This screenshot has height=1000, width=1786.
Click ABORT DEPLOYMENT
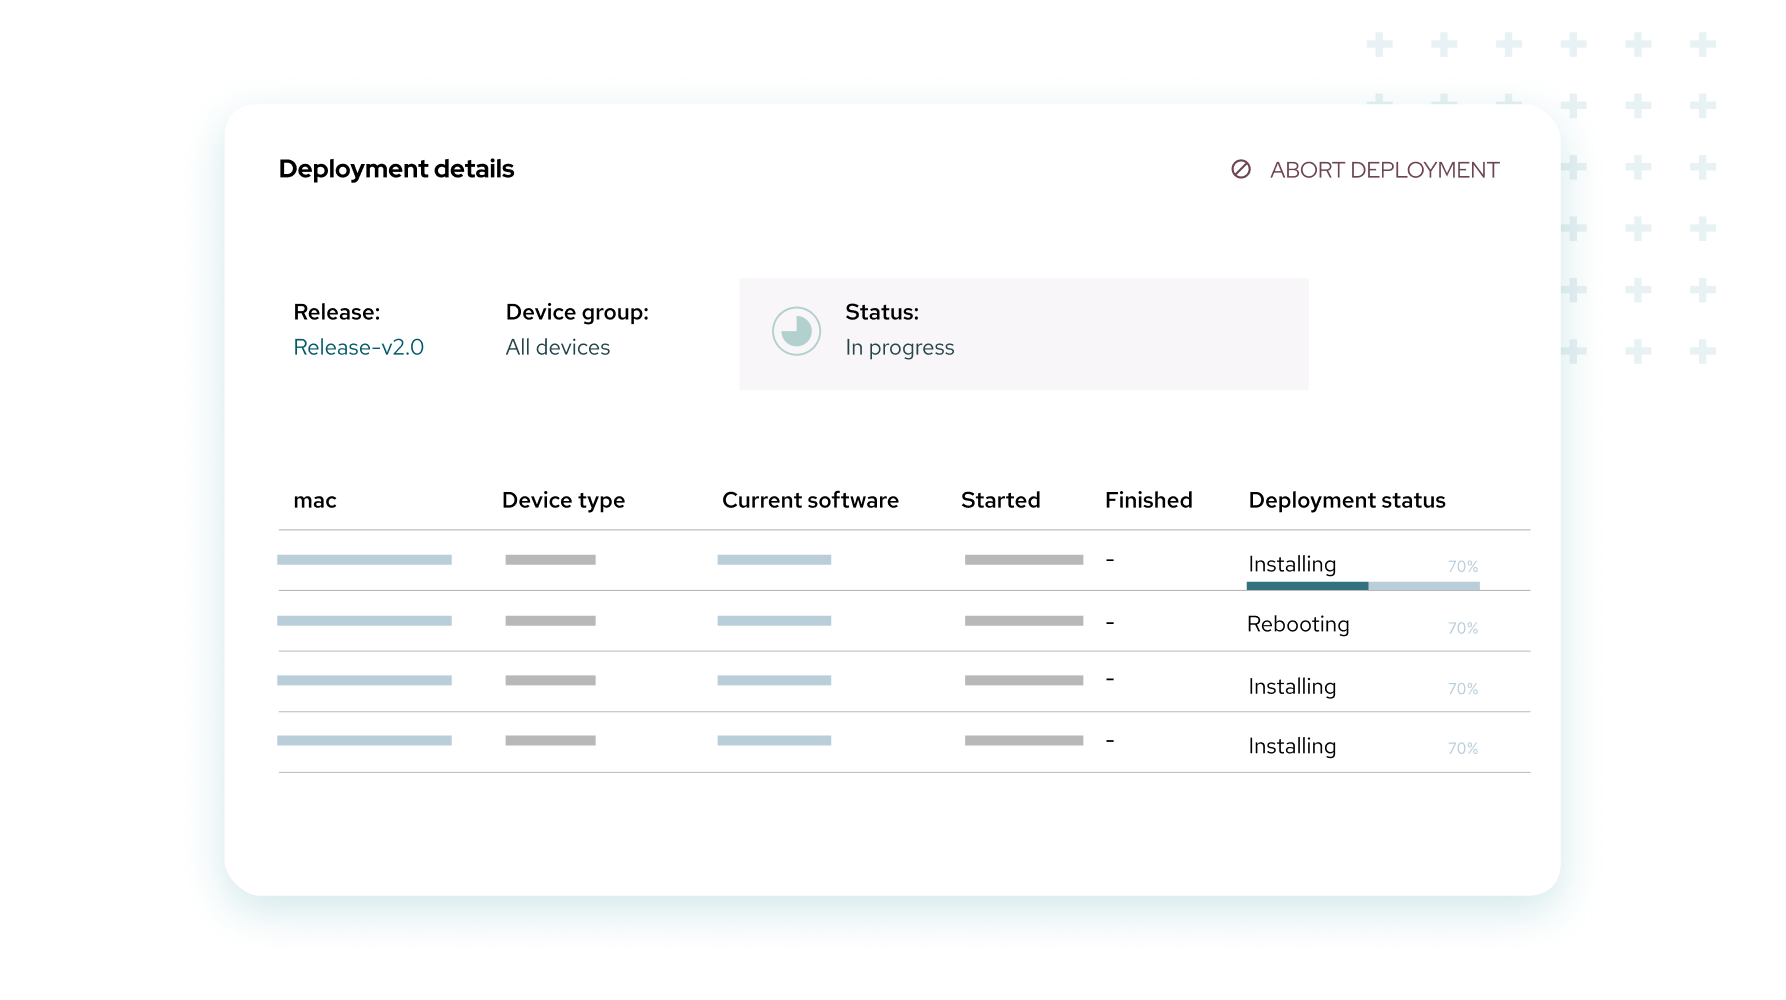pyautogui.click(x=1384, y=169)
